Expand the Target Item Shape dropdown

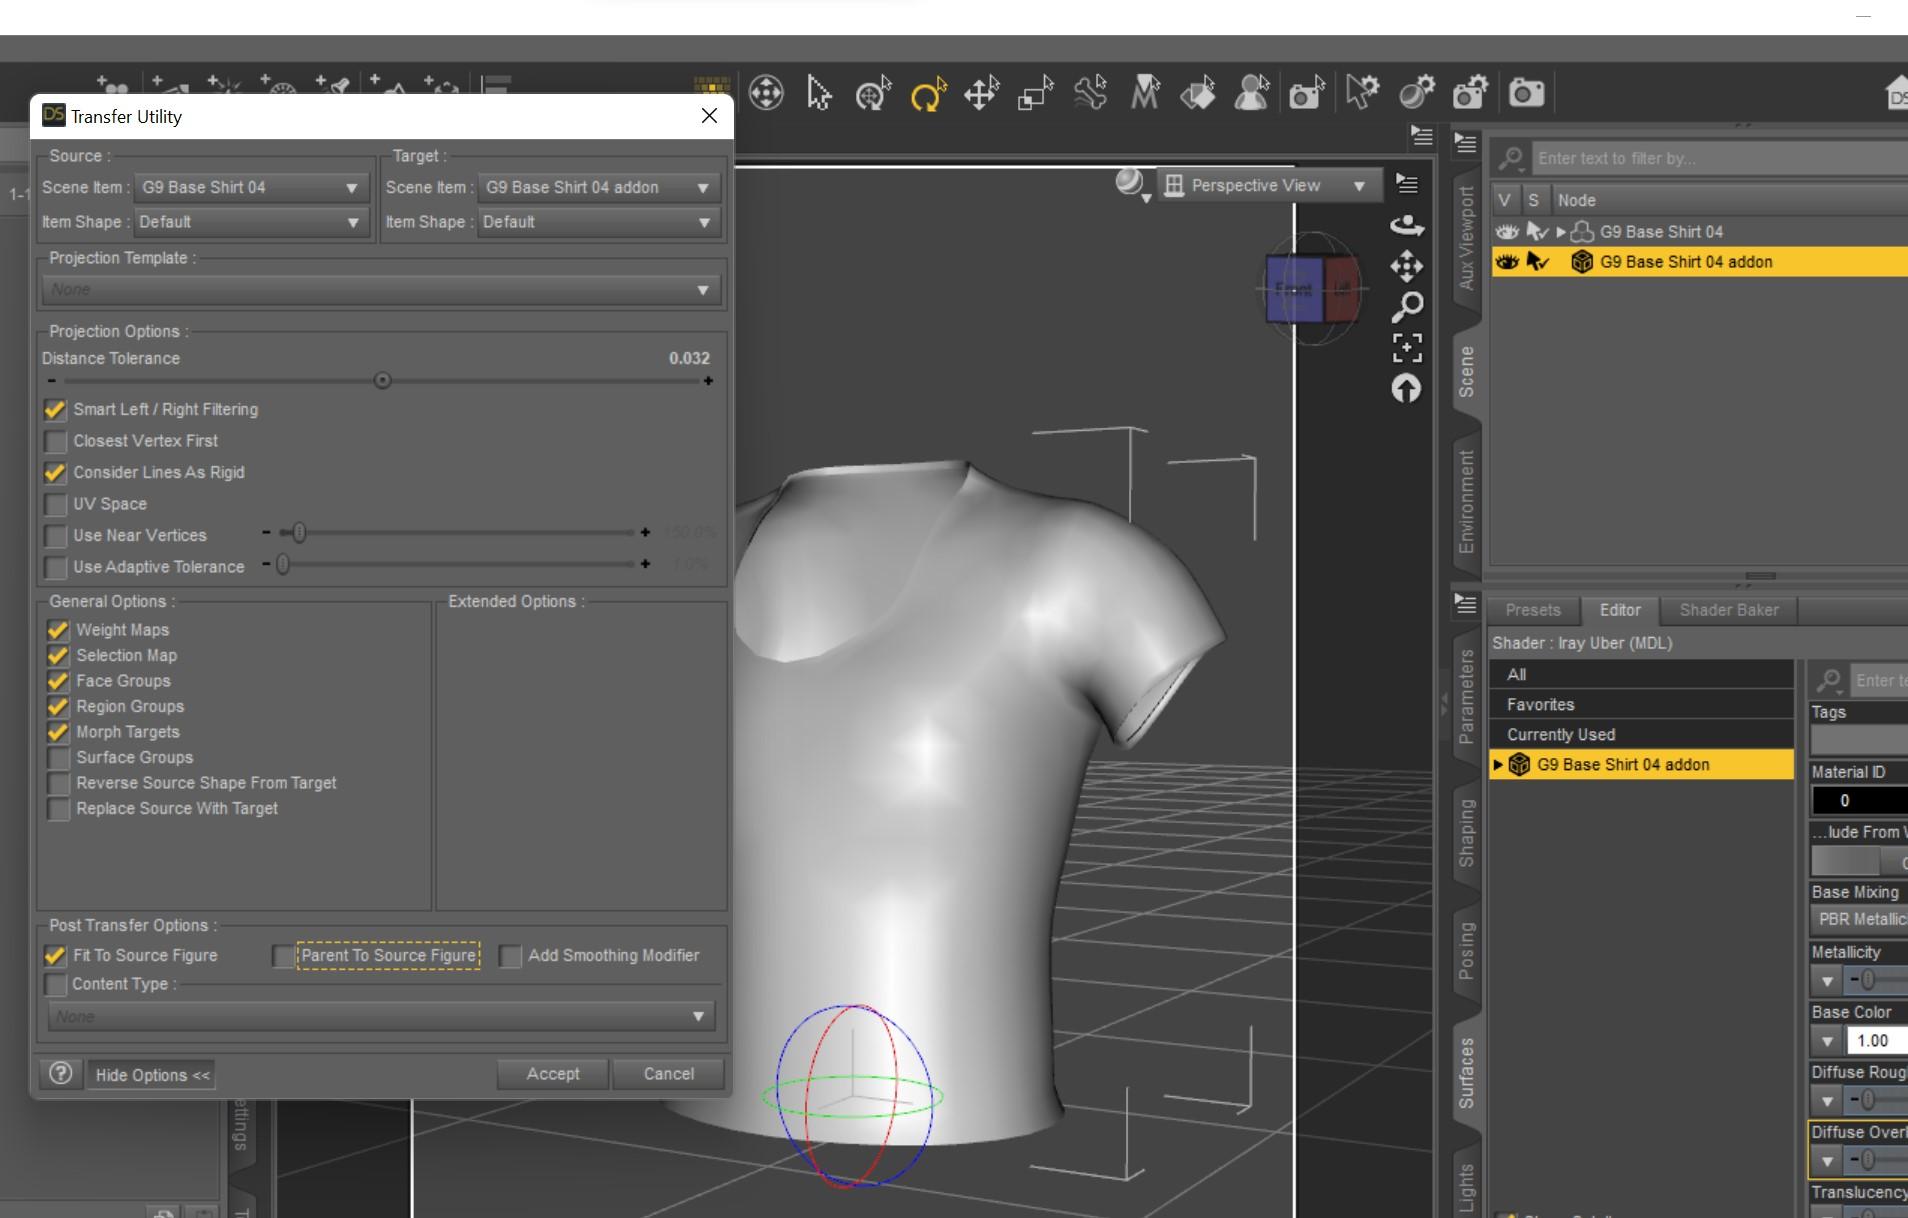click(596, 222)
